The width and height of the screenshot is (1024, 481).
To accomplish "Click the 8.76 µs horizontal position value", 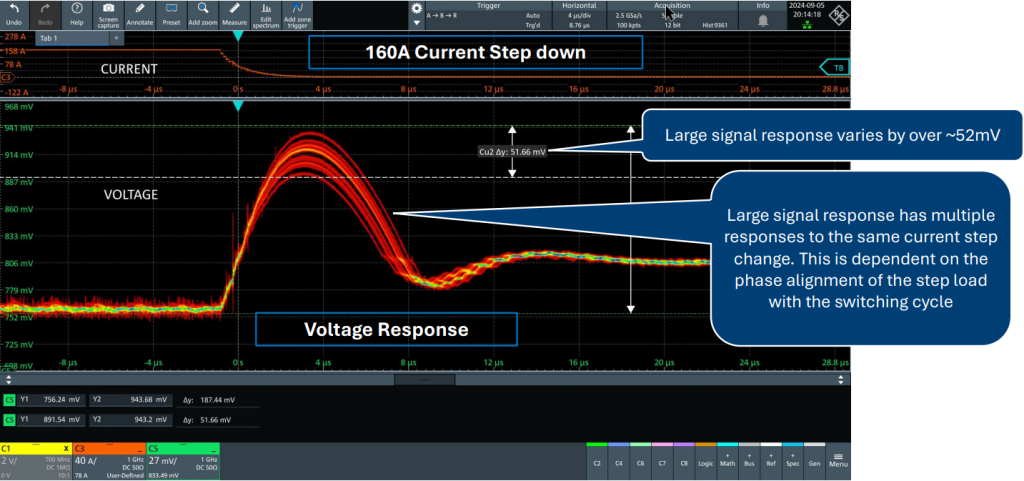I will [579, 25].
